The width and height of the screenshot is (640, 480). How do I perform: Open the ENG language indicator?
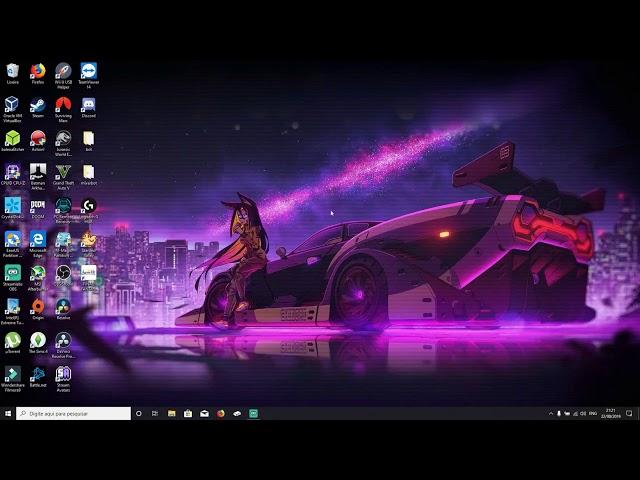pyautogui.click(x=593, y=413)
